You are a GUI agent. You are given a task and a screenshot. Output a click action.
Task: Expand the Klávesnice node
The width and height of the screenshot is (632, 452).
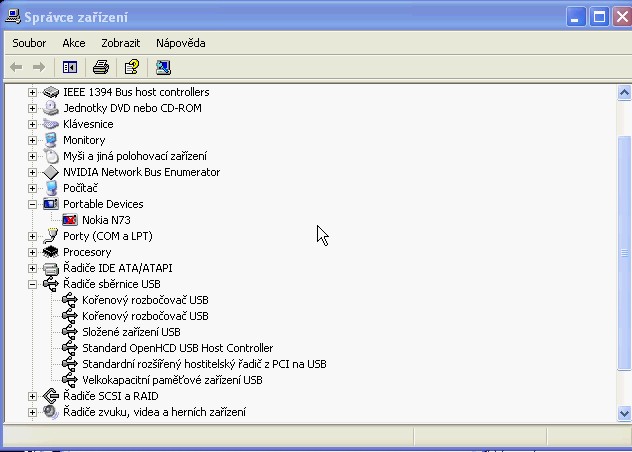(x=32, y=124)
